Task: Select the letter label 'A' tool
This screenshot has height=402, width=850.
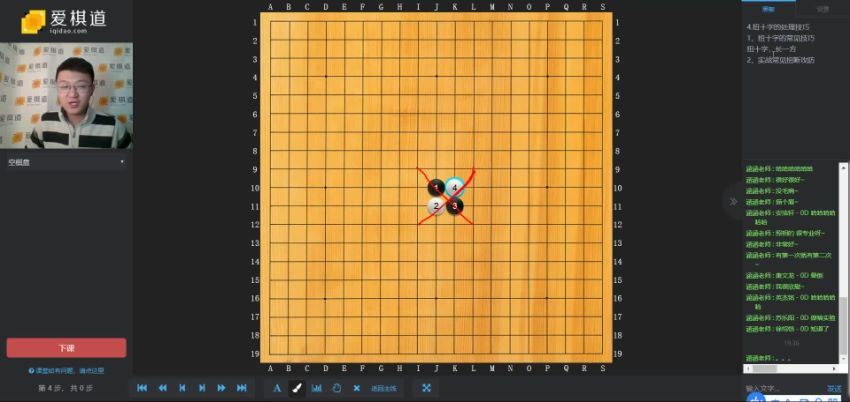Action: (x=277, y=388)
